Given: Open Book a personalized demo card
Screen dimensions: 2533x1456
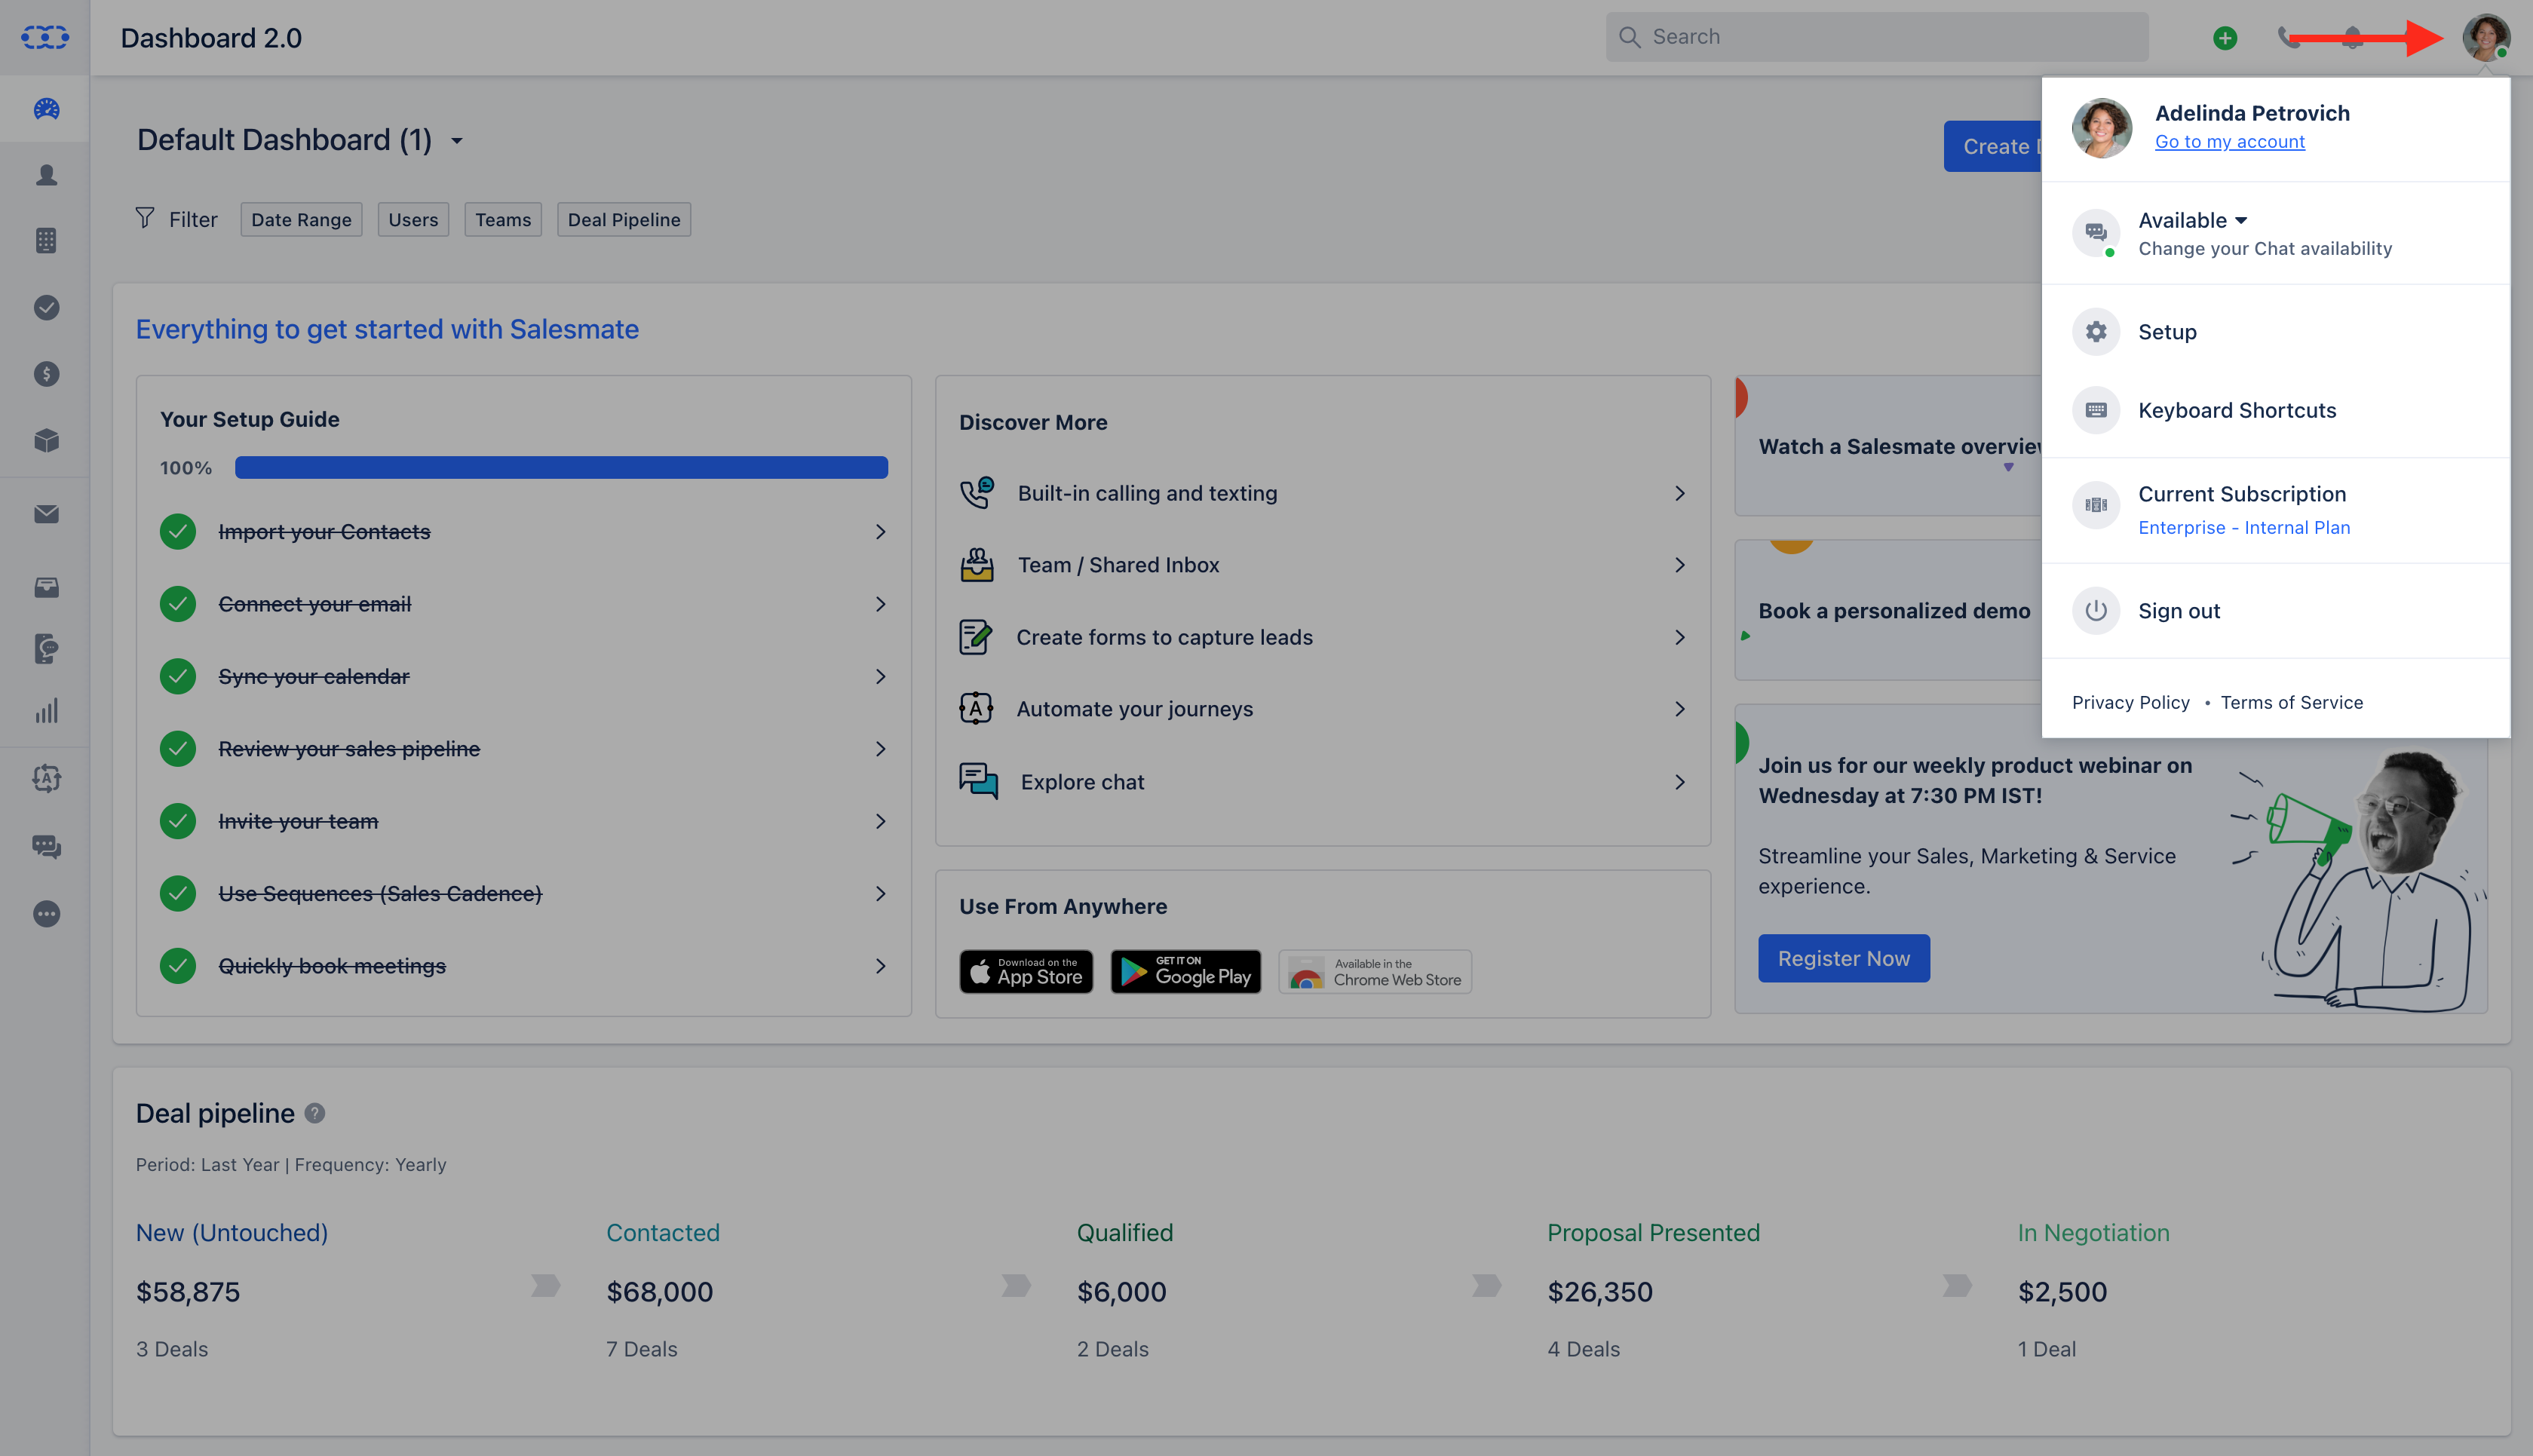Looking at the screenshot, I should pos(1888,611).
